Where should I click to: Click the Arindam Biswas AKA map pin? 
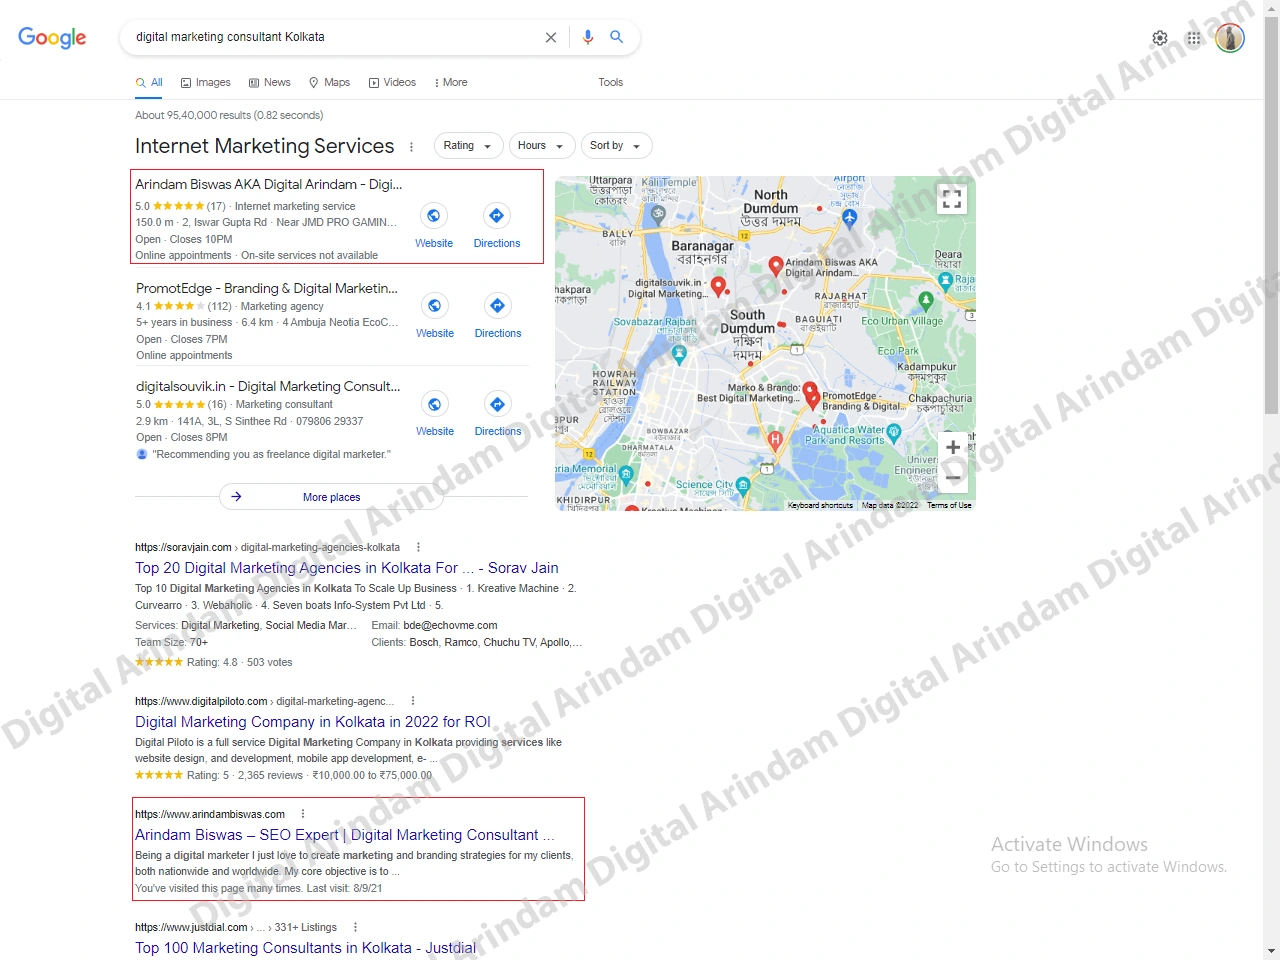tap(775, 266)
